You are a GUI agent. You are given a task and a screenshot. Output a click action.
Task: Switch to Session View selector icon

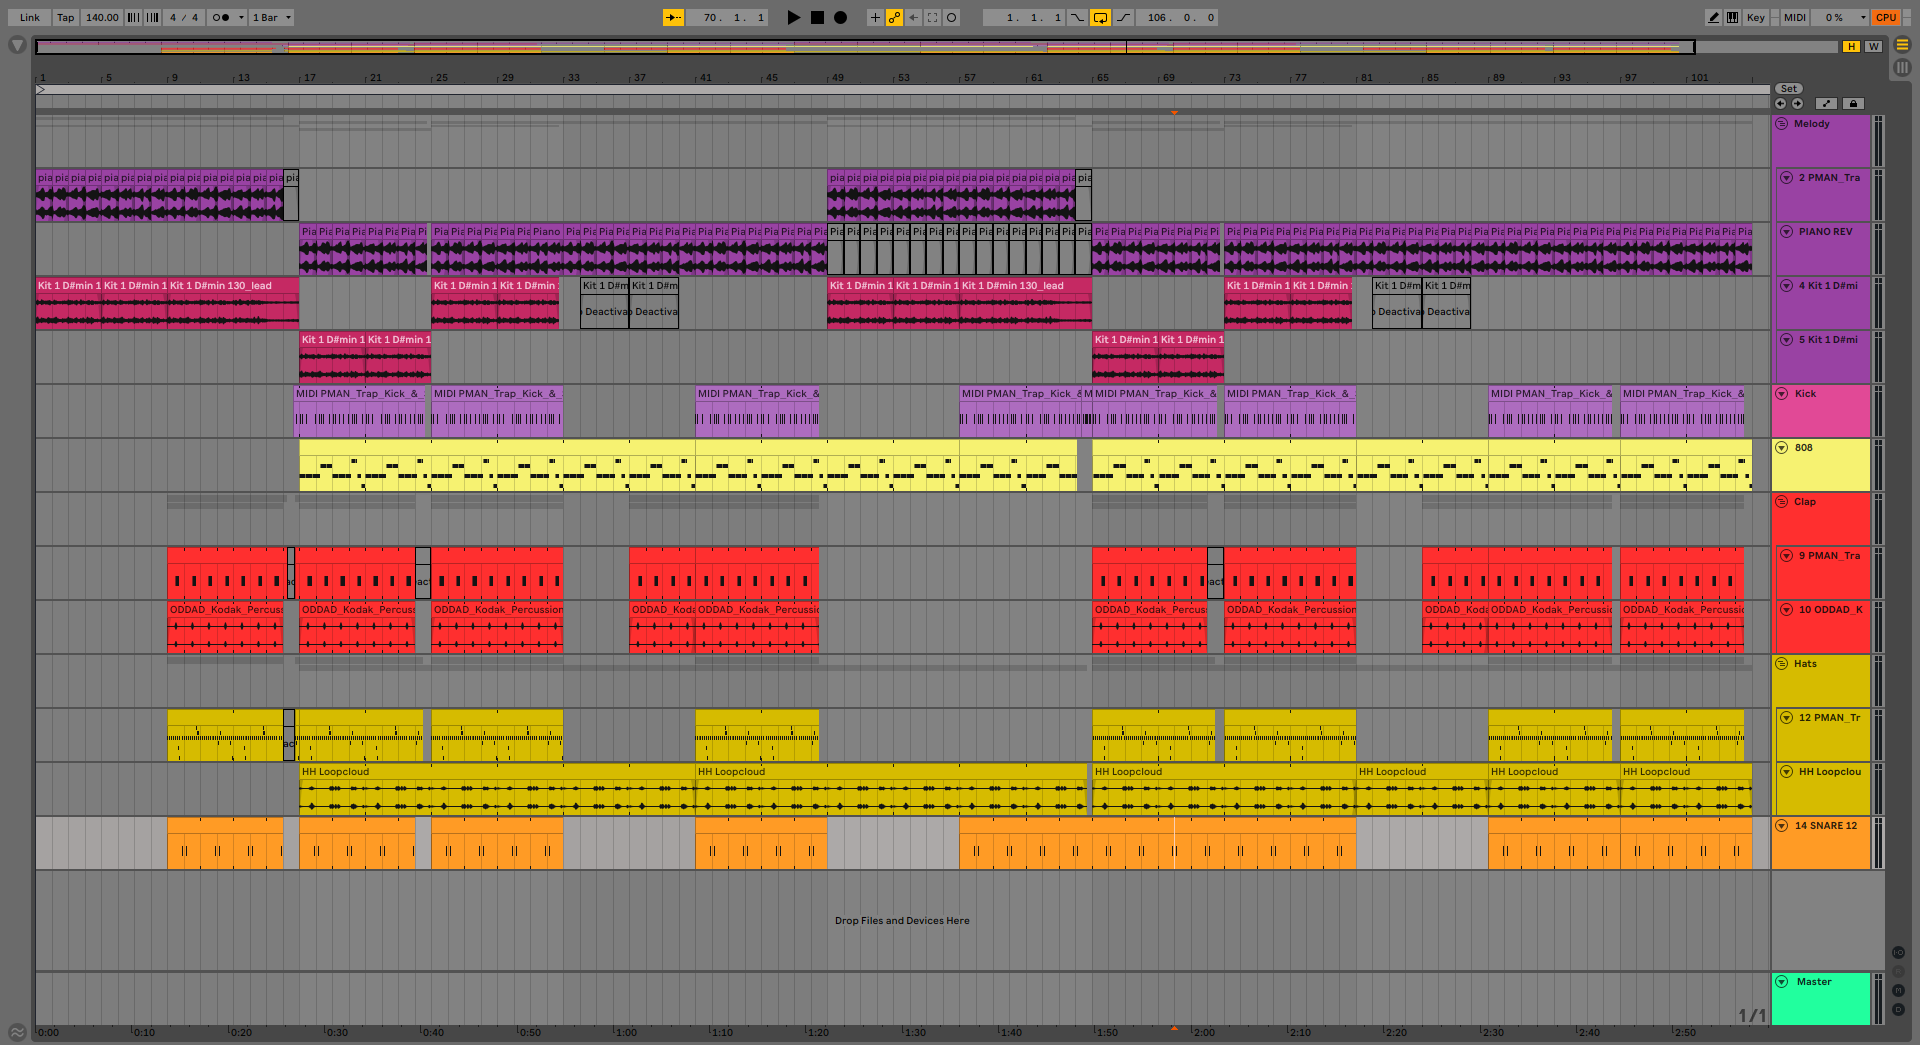click(x=1902, y=67)
